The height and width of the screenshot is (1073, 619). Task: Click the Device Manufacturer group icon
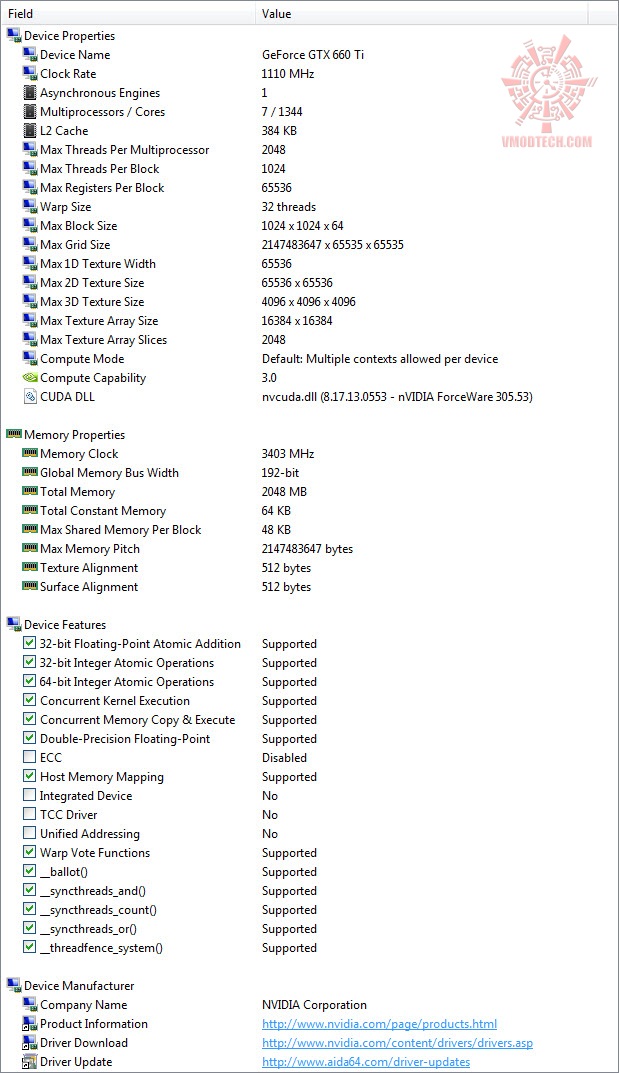point(14,985)
